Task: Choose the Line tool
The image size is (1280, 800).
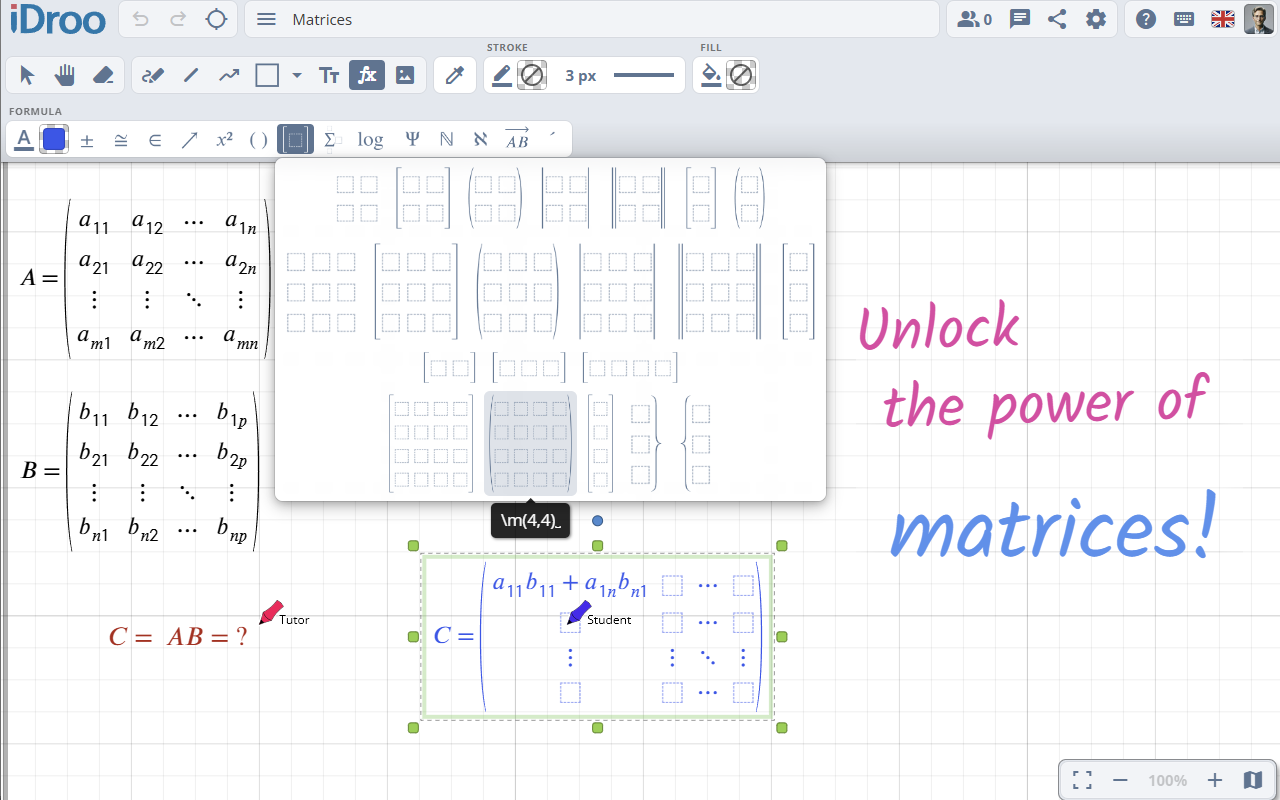Action: 190,74
